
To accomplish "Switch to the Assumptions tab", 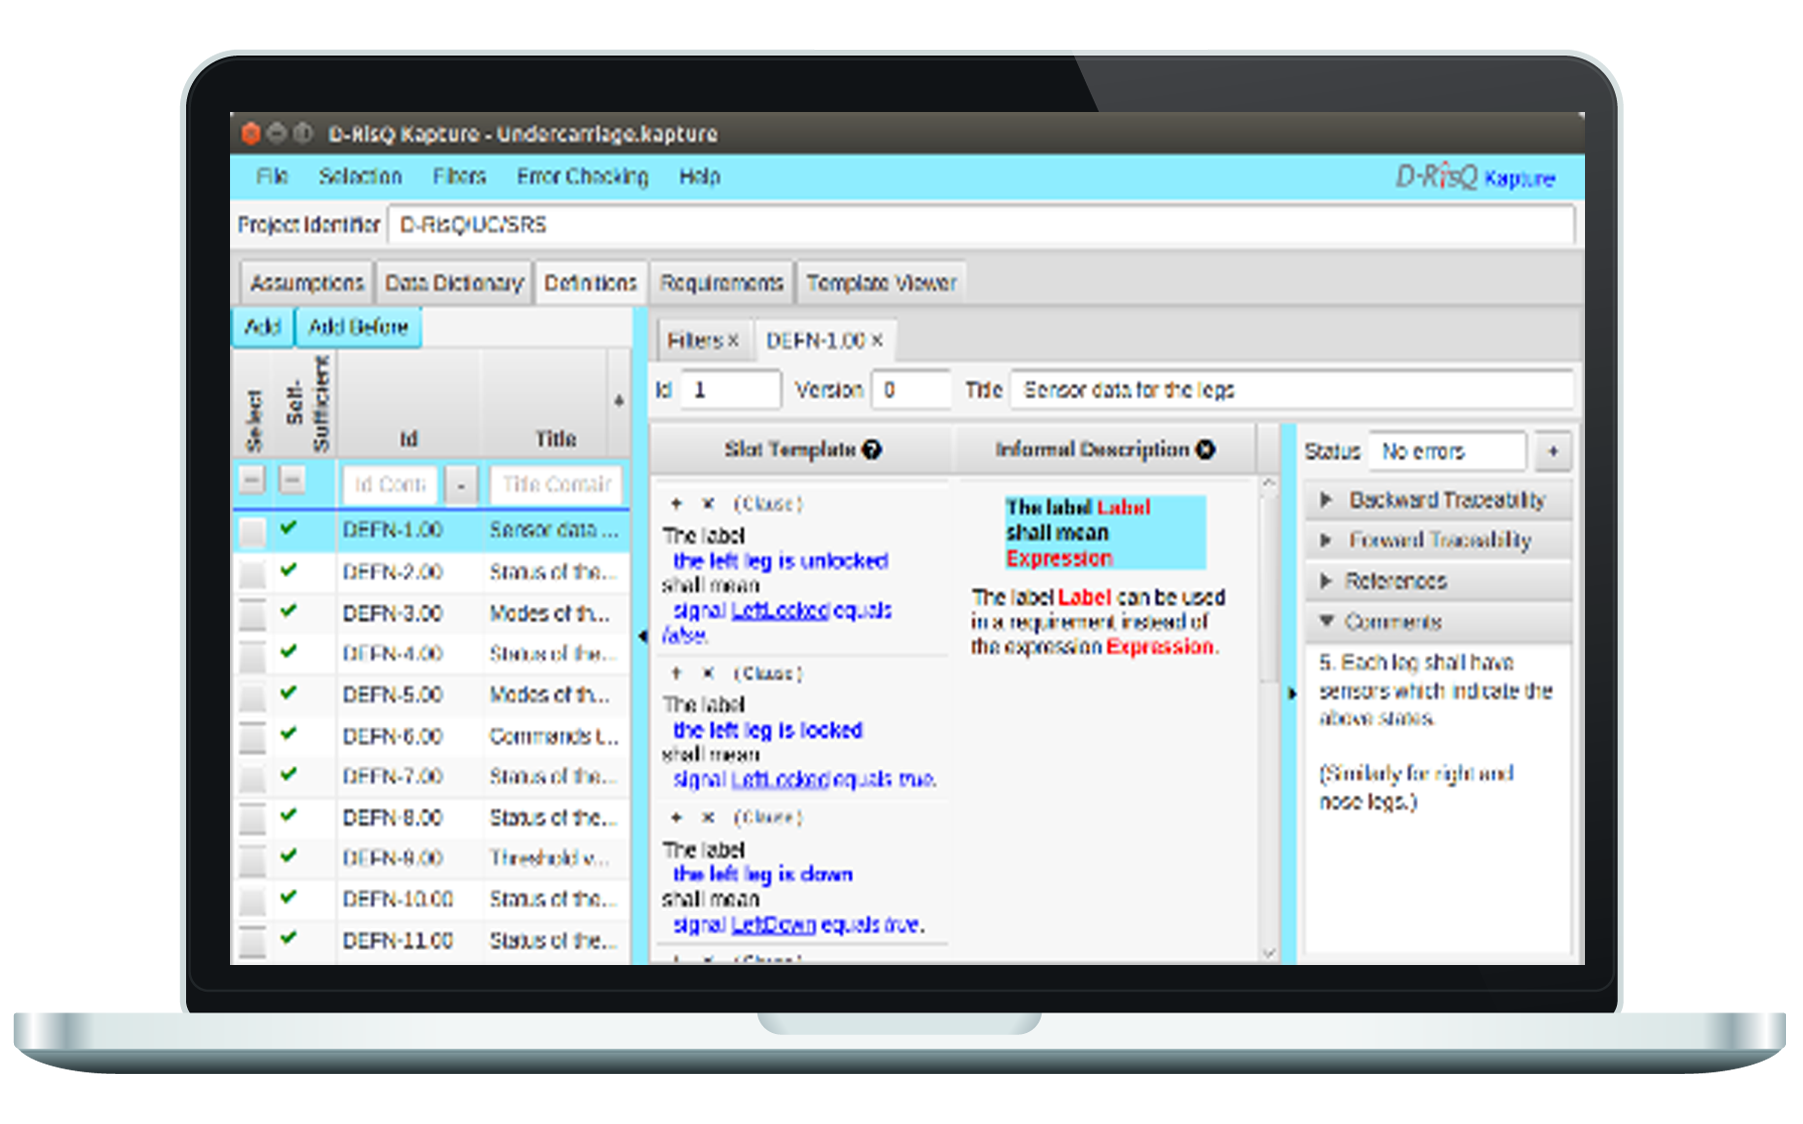I will click(307, 283).
